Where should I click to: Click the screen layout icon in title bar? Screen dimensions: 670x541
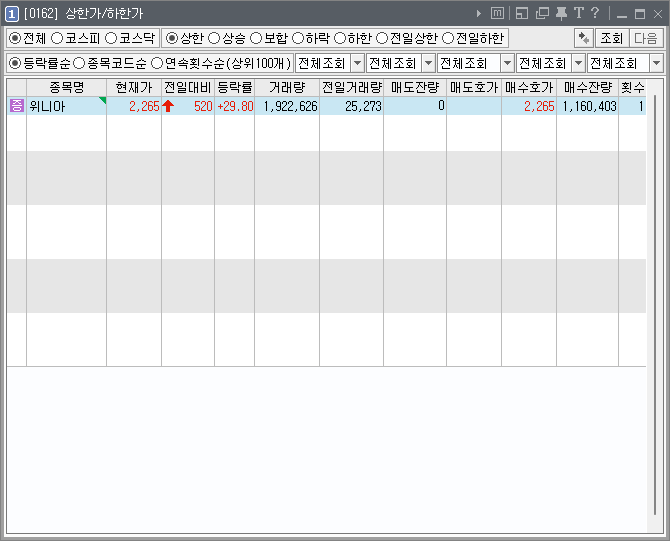coord(522,13)
